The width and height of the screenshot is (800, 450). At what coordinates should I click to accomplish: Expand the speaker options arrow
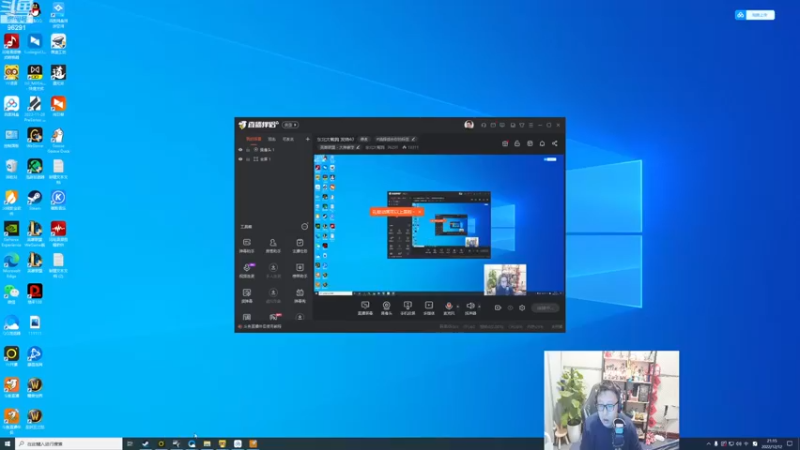click(x=479, y=307)
